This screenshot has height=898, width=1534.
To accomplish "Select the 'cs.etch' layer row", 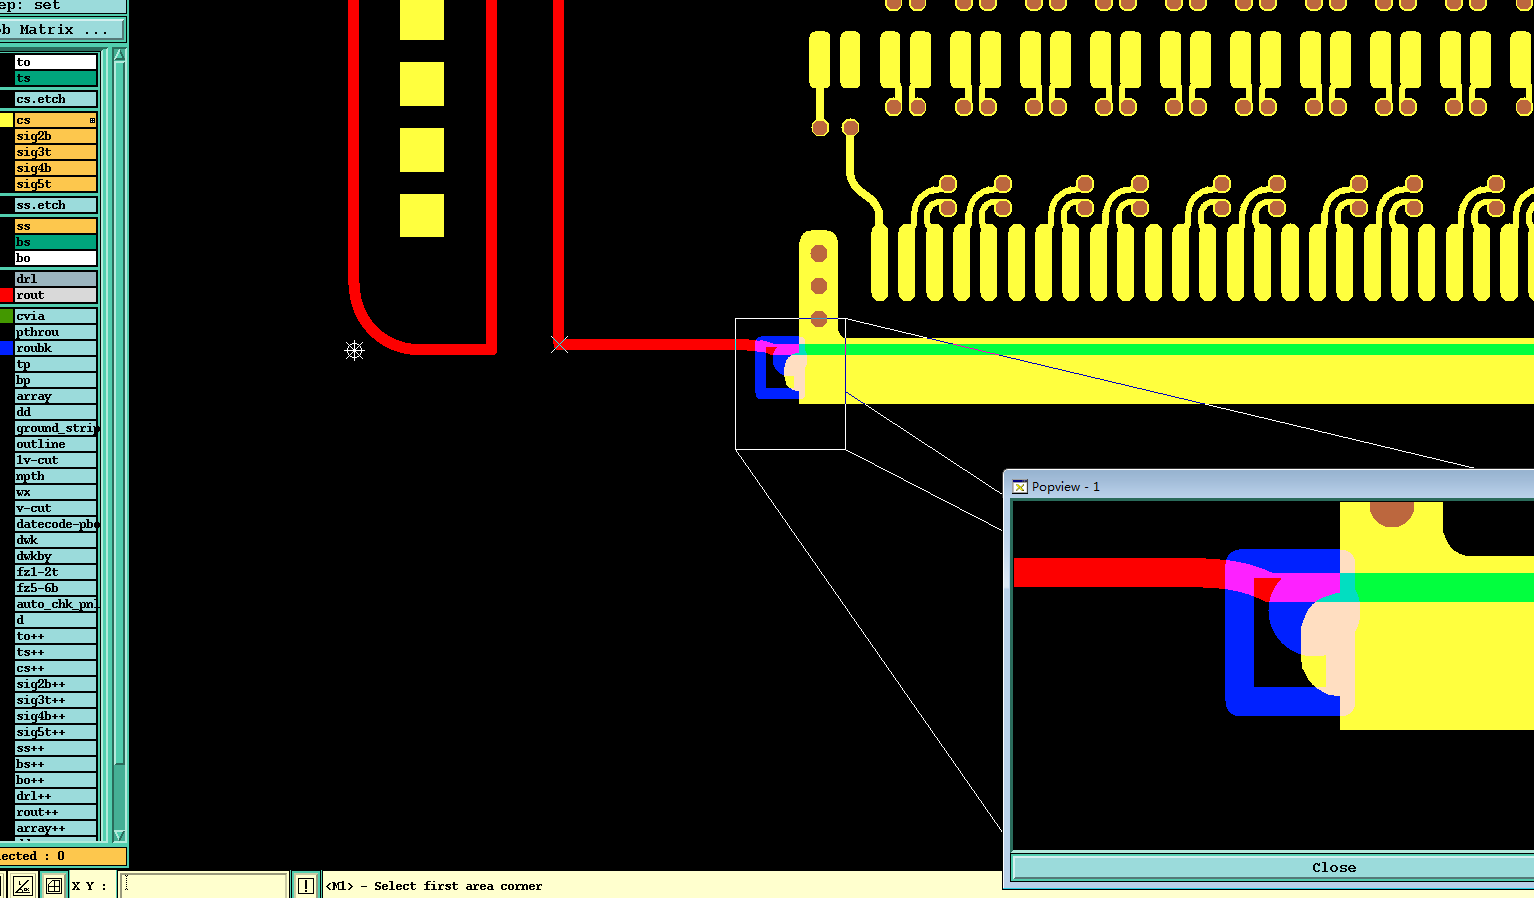I will tap(56, 99).
